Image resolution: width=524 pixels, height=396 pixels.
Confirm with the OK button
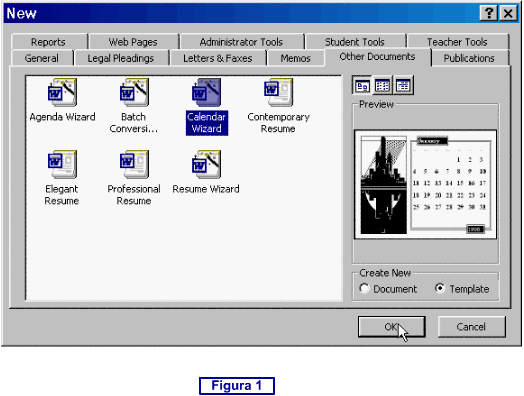coord(391,326)
